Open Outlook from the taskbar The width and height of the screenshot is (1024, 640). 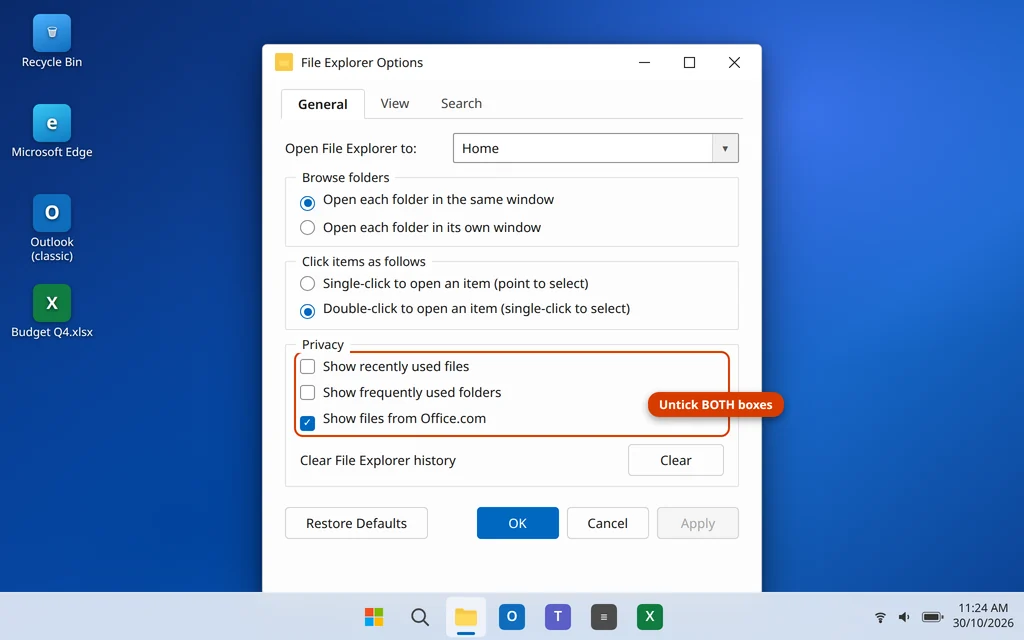tap(512, 616)
